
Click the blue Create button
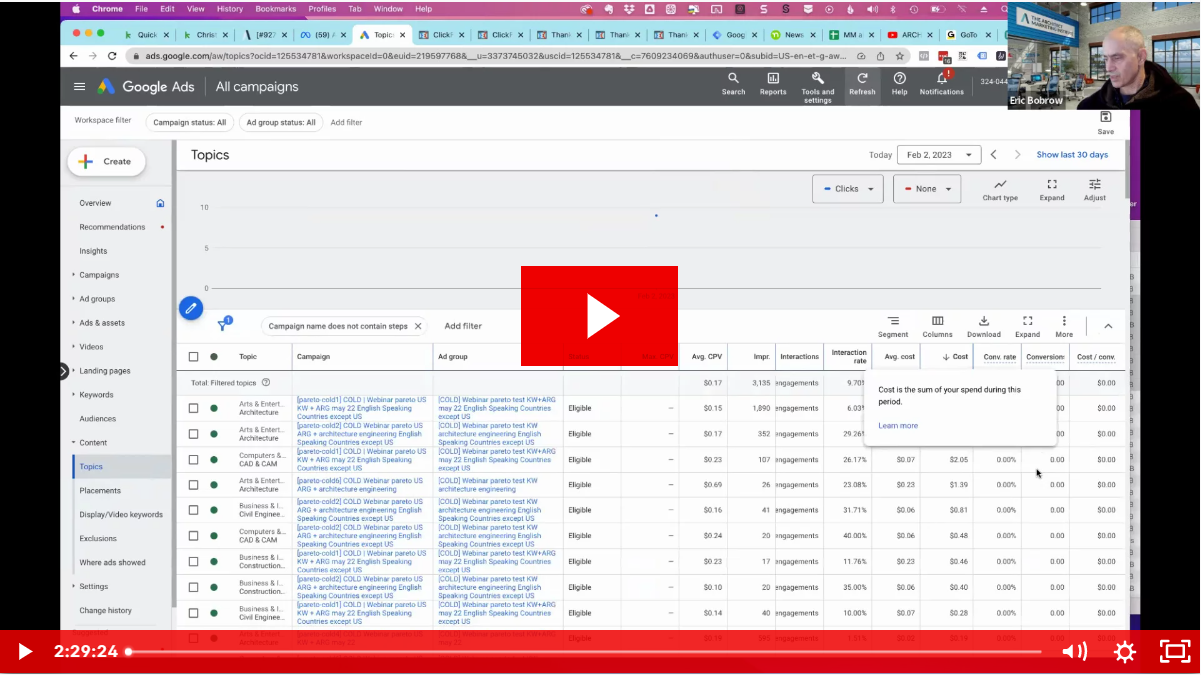tap(106, 161)
